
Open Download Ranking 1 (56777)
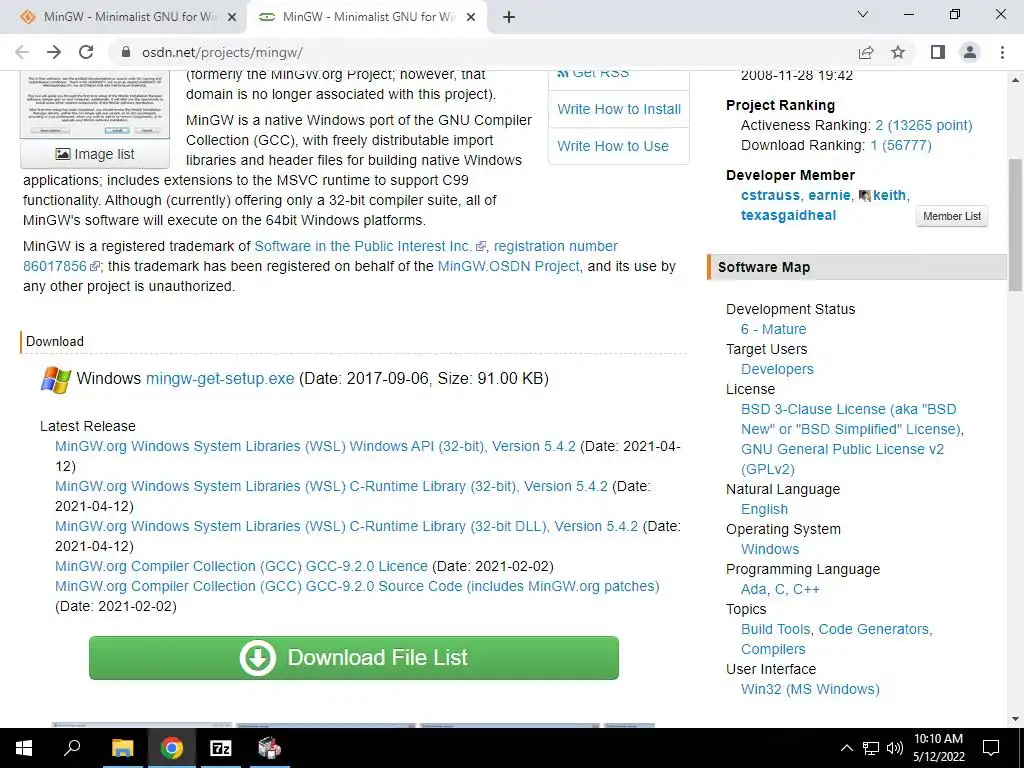pos(901,146)
